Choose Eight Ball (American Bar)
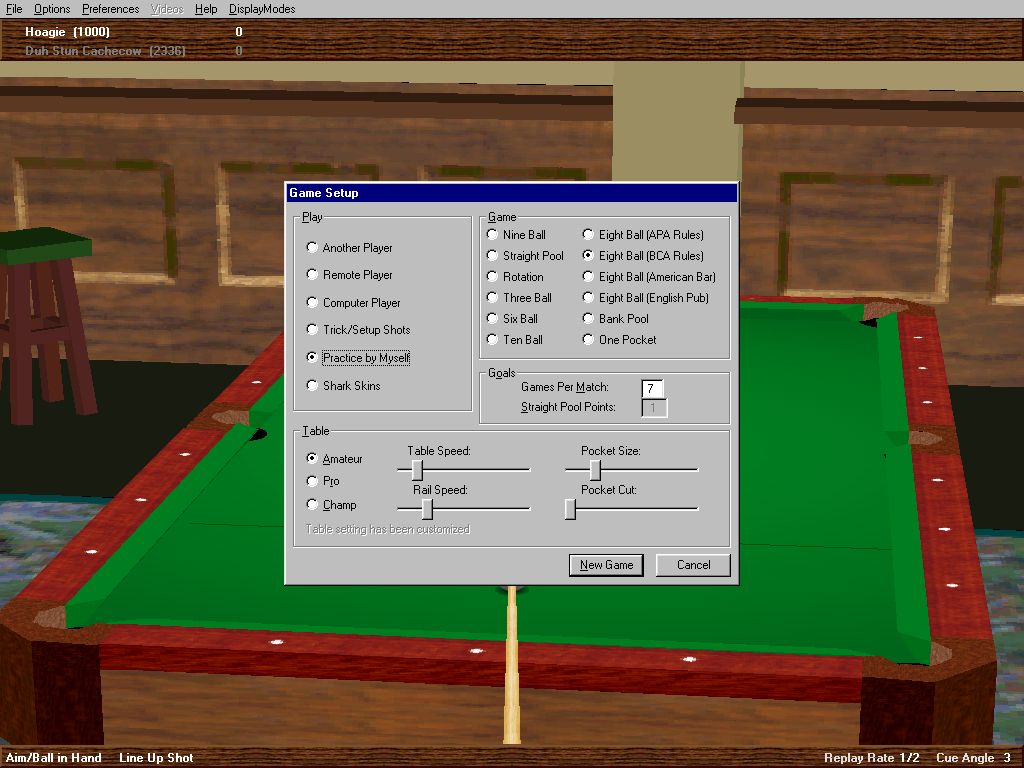This screenshot has height=768, width=1024. [649, 276]
